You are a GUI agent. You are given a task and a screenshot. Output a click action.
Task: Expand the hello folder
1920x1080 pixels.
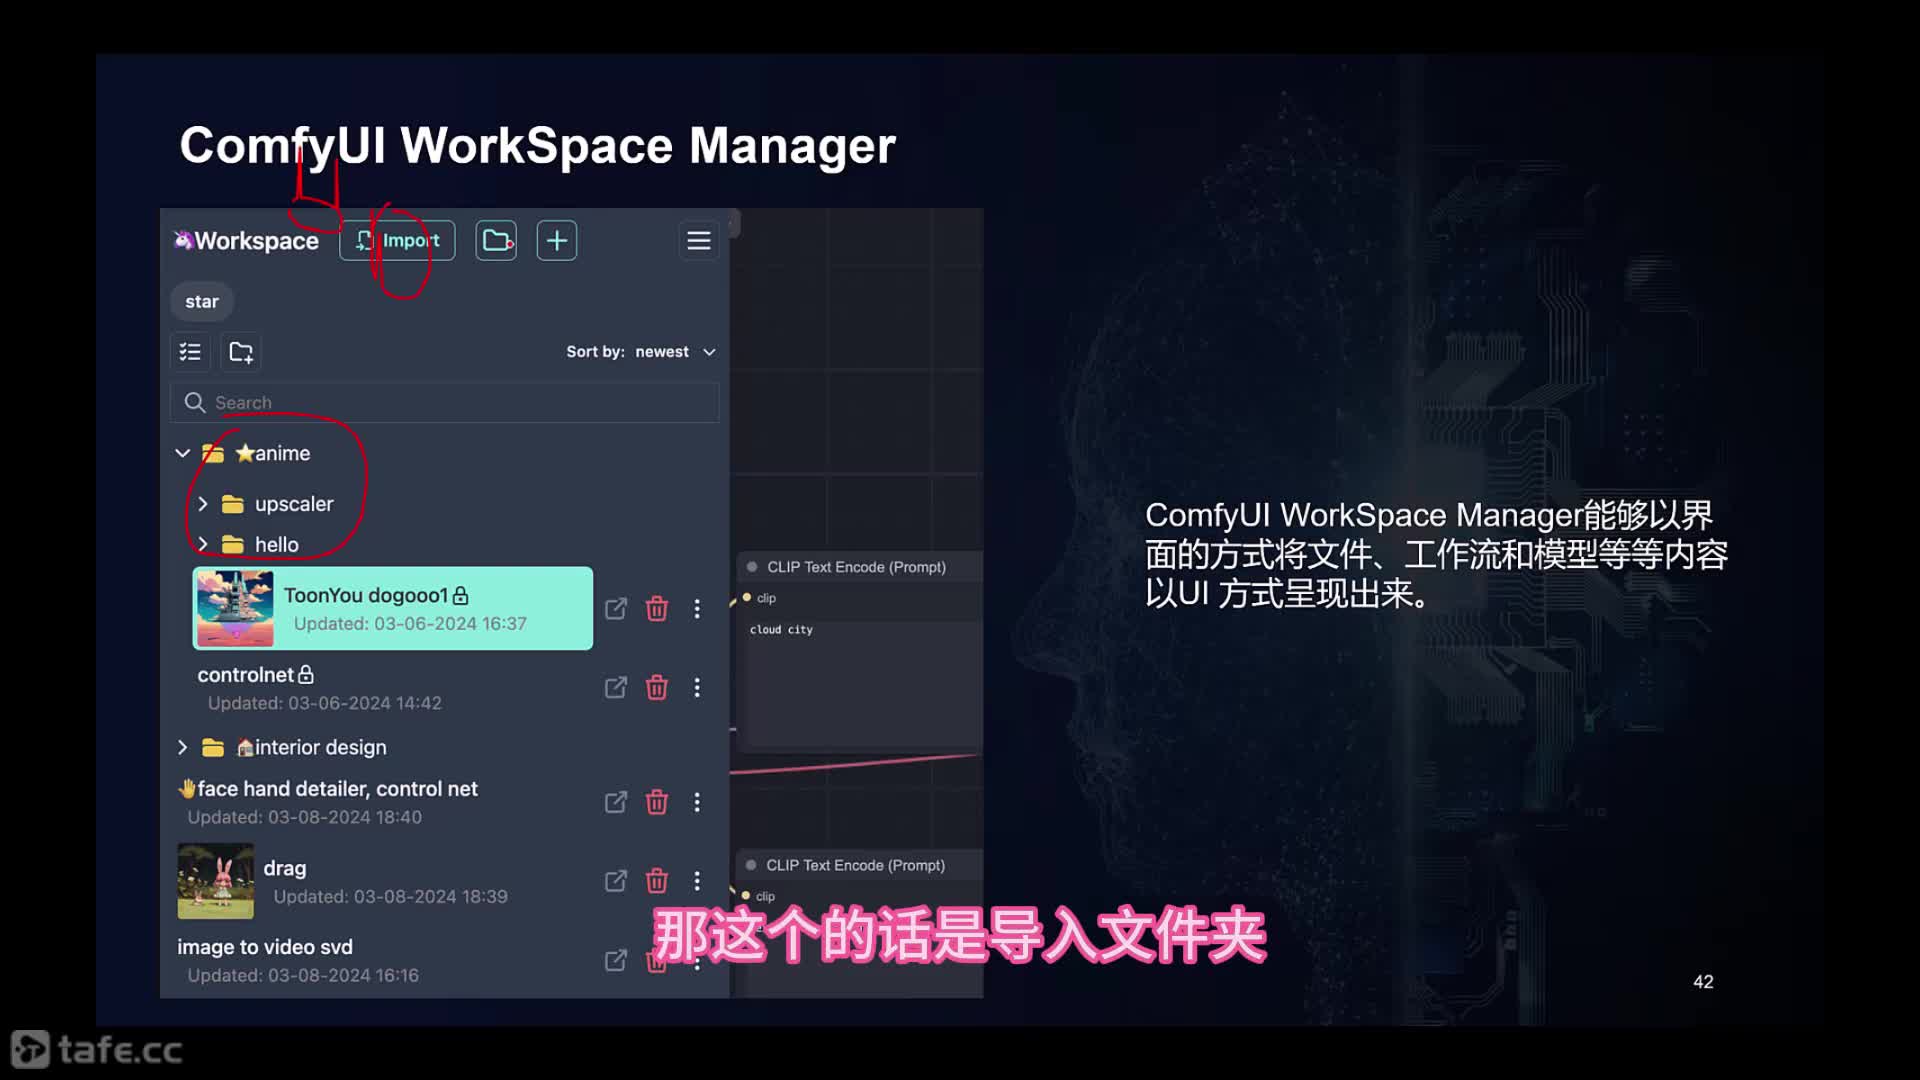pyautogui.click(x=203, y=544)
